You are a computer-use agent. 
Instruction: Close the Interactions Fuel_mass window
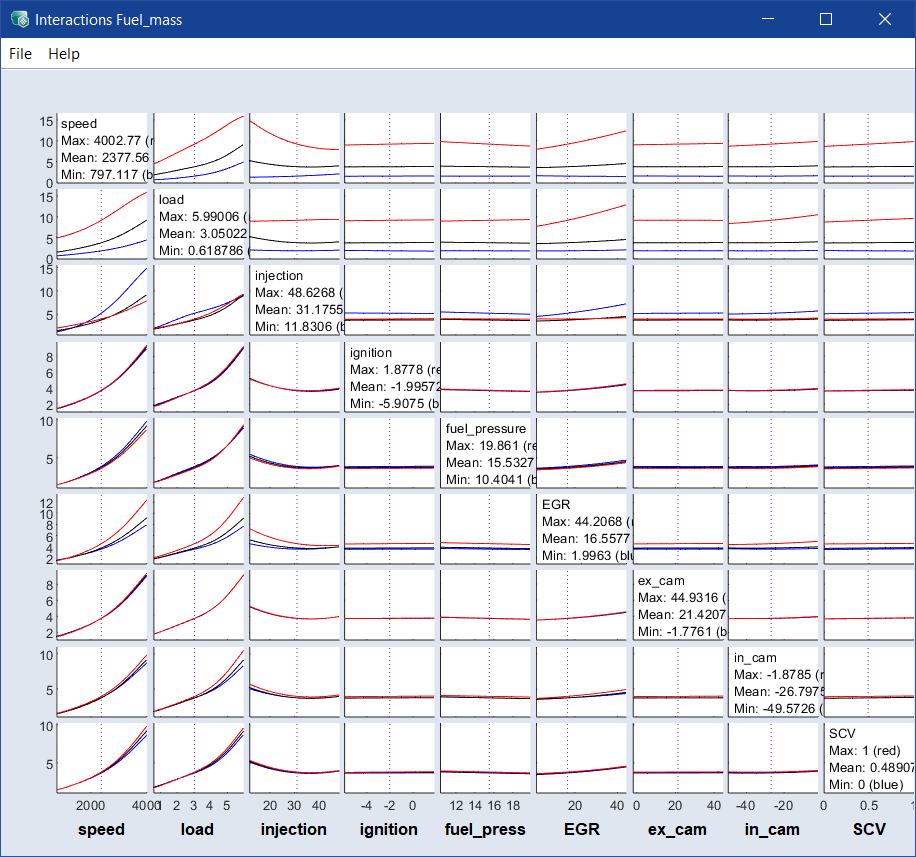coord(885,19)
